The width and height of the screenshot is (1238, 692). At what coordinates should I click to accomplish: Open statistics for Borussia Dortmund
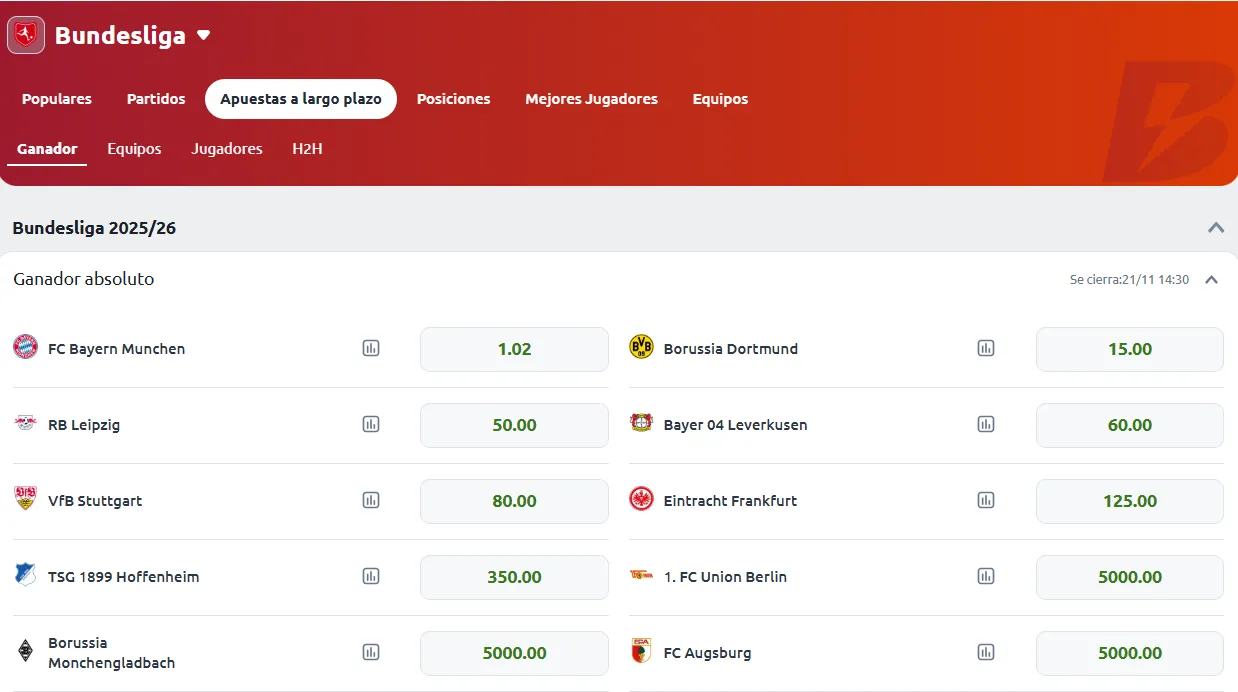coord(986,348)
